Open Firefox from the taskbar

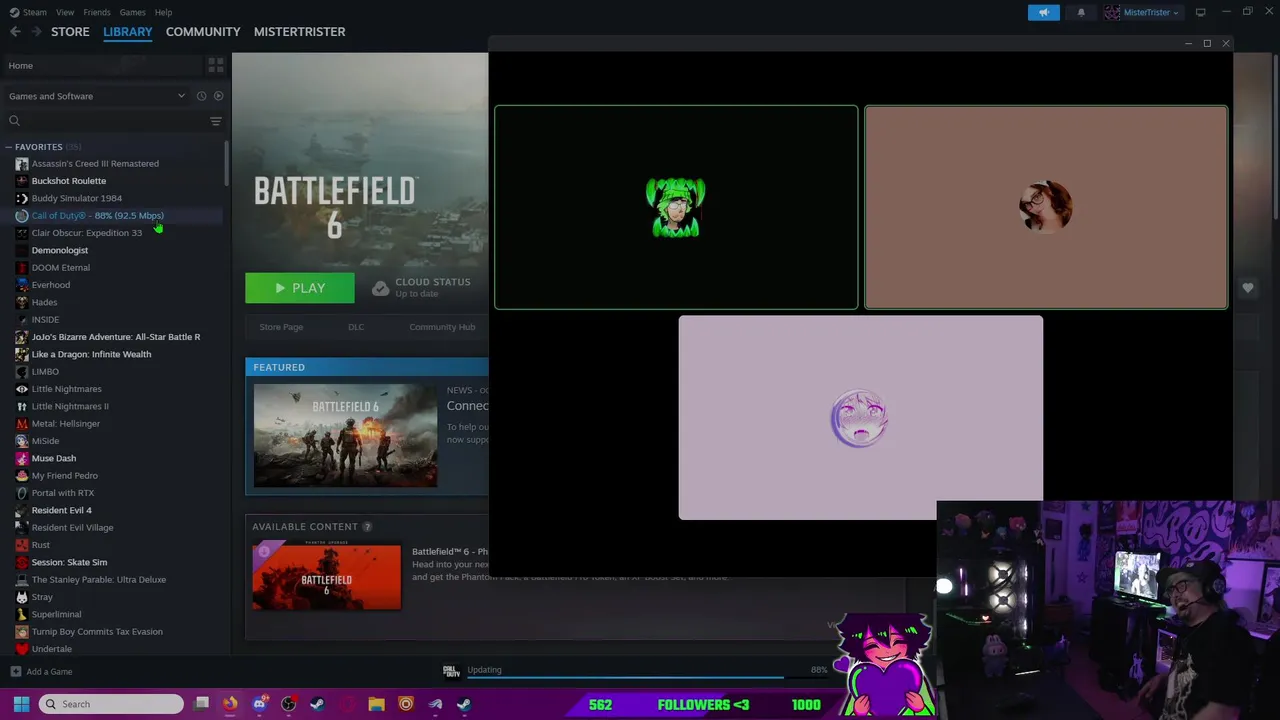tap(230, 704)
